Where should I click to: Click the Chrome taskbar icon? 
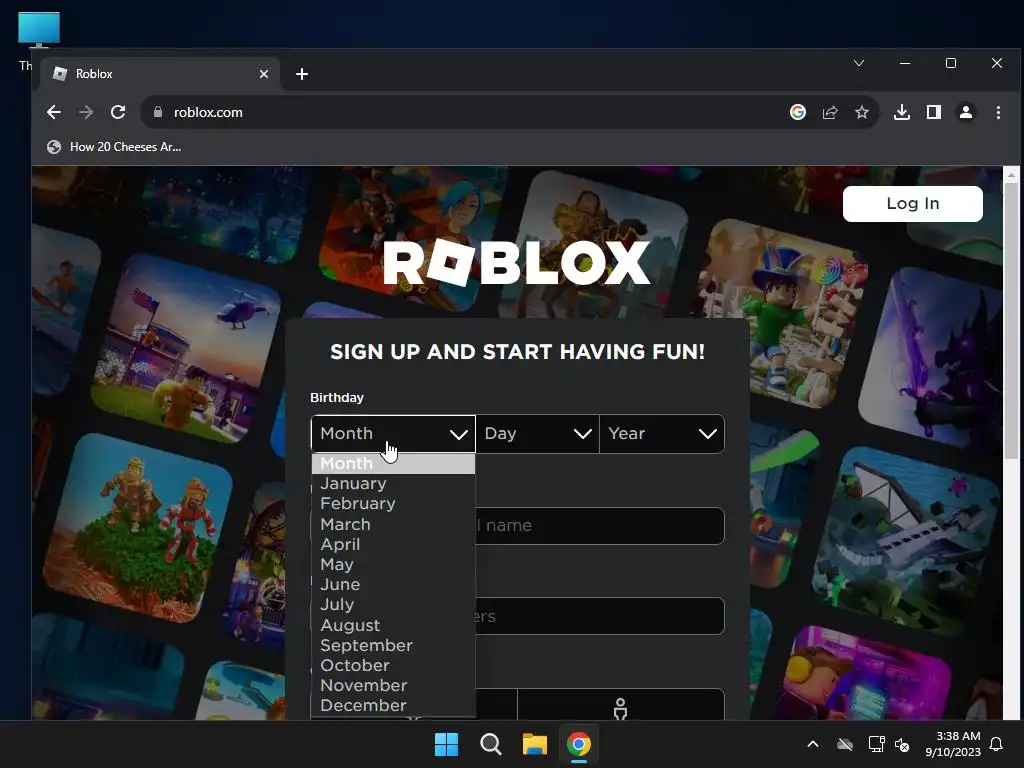click(x=579, y=744)
